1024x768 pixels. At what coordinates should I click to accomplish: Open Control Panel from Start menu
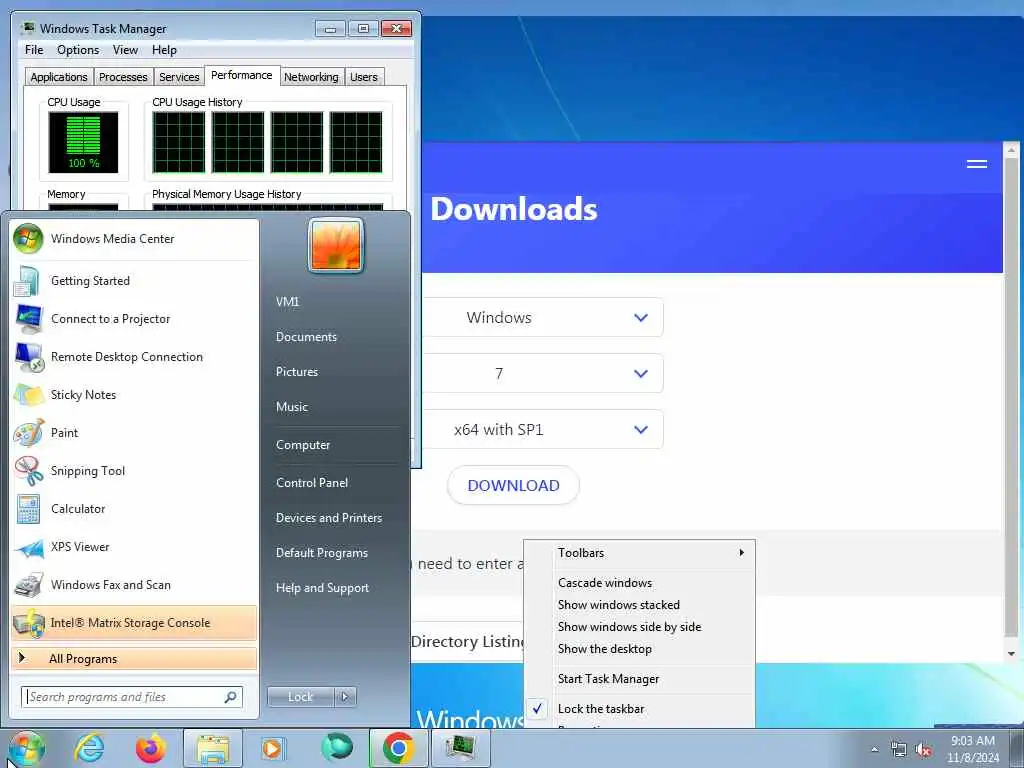click(x=312, y=483)
